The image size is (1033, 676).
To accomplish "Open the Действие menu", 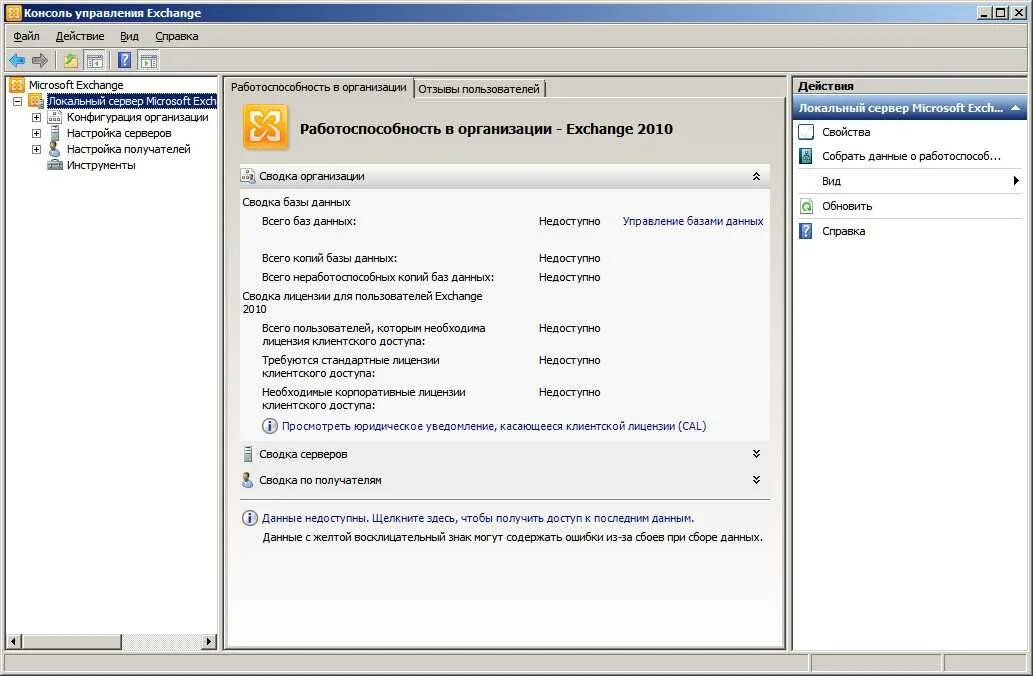I will tap(80, 36).
